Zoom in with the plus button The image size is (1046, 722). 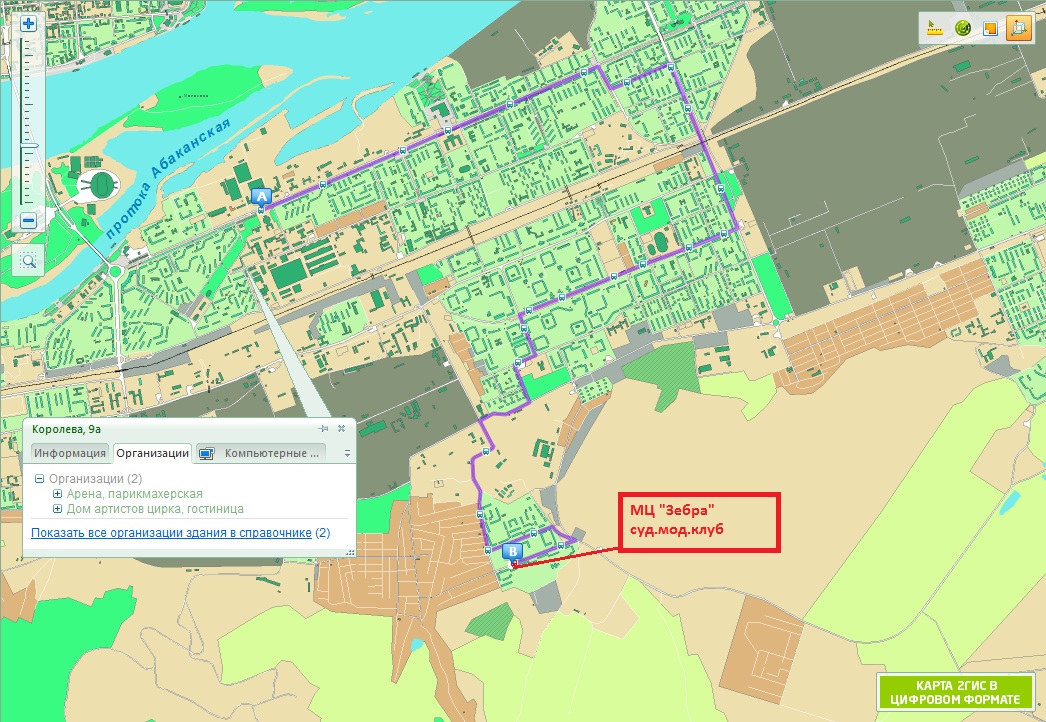[28, 24]
